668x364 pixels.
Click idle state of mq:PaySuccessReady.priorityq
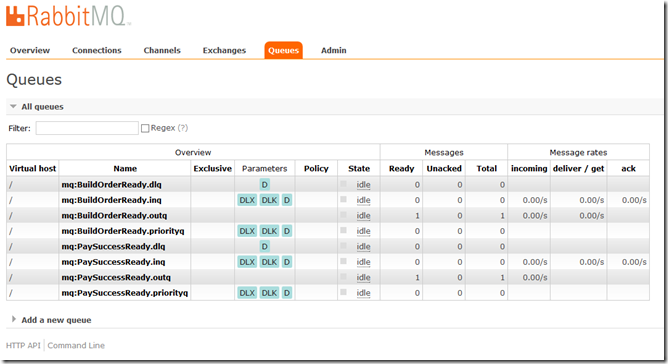(x=363, y=293)
